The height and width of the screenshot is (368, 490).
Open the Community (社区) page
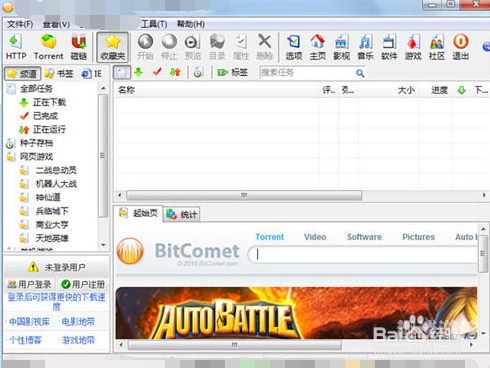tap(437, 47)
